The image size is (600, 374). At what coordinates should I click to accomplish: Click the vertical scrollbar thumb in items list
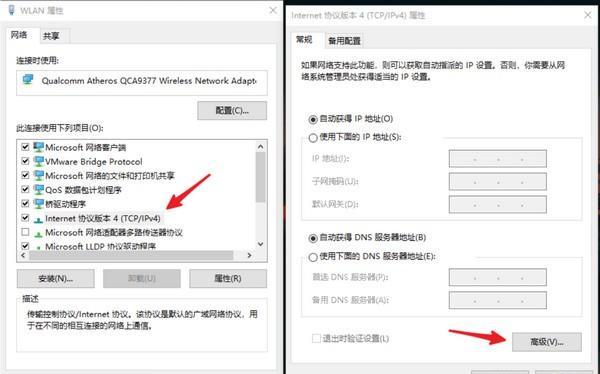261,177
